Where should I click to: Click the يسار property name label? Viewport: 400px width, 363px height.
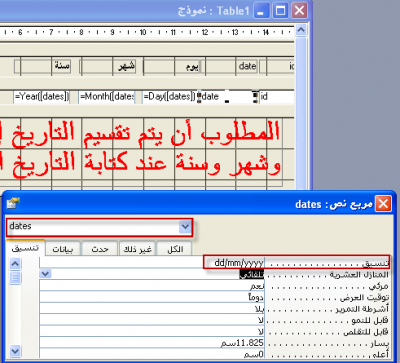[x=379, y=343]
